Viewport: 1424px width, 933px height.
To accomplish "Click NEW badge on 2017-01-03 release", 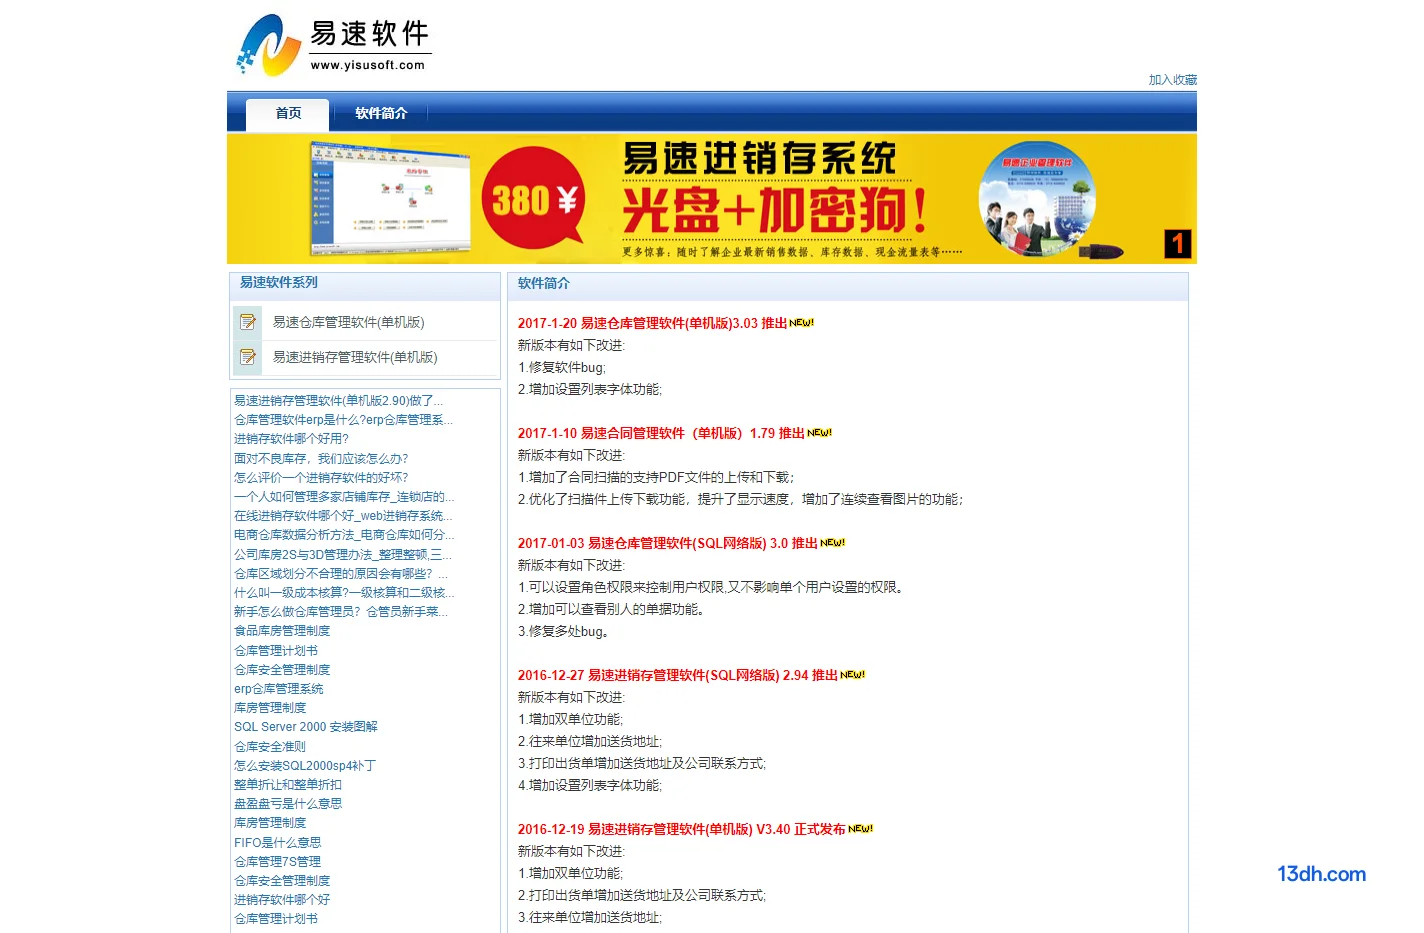I will 833,543.
